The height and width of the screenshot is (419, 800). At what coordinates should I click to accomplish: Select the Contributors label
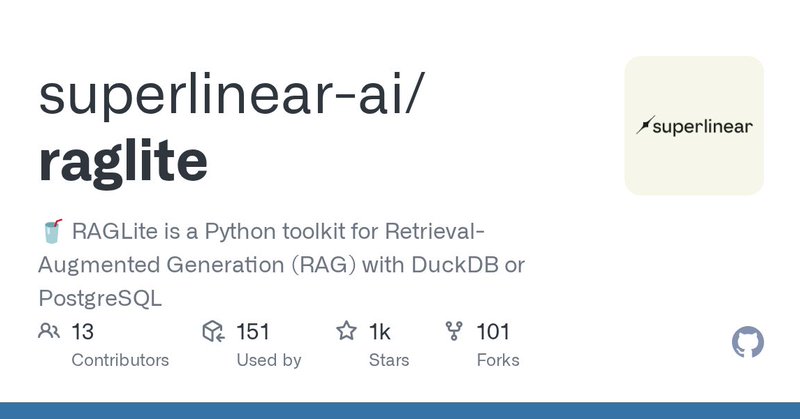pos(120,360)
